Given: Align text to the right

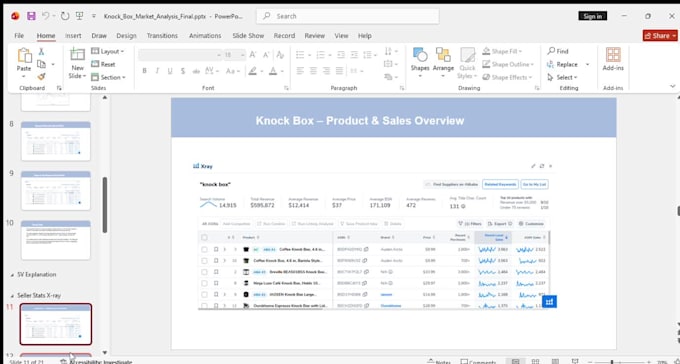Looking at the screenshot, I should tap(326, 70).
